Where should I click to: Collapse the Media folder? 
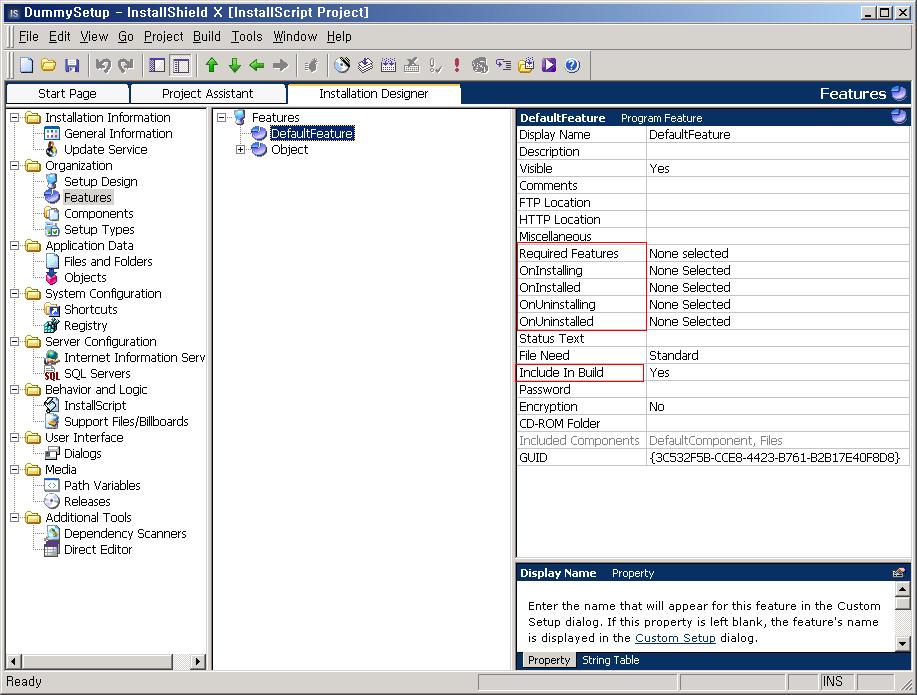point(15,470)
